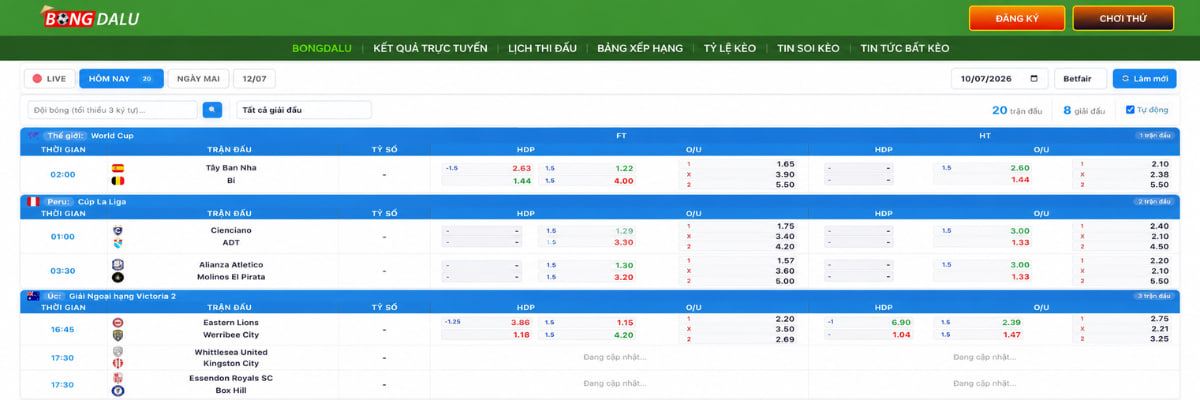Select the 12/07 date tab
The height and width of the screenshot is (400, 1200).
[x=254, y=78]
